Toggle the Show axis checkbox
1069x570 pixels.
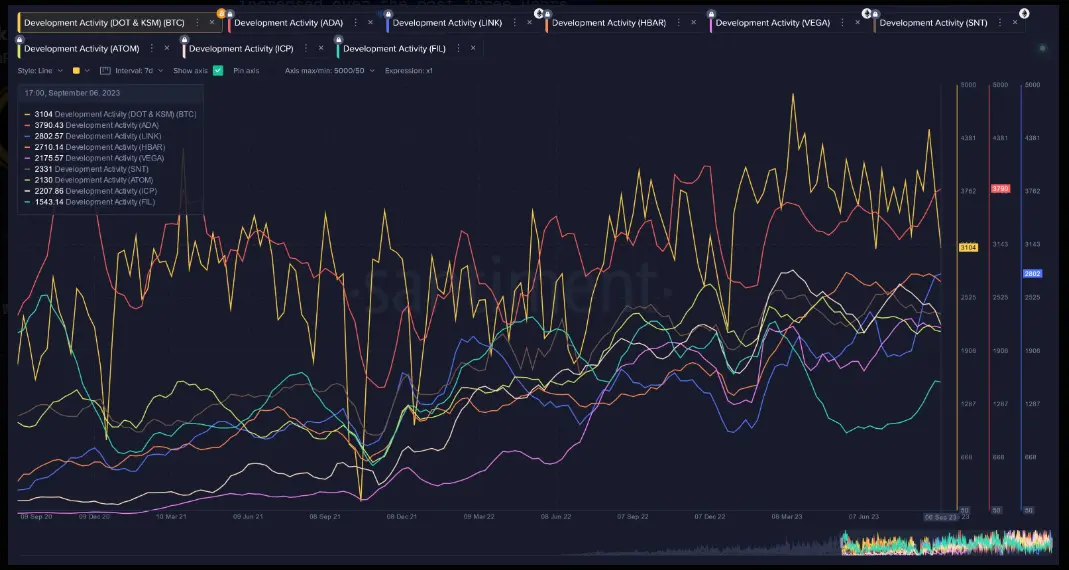[x=218, y=70]
